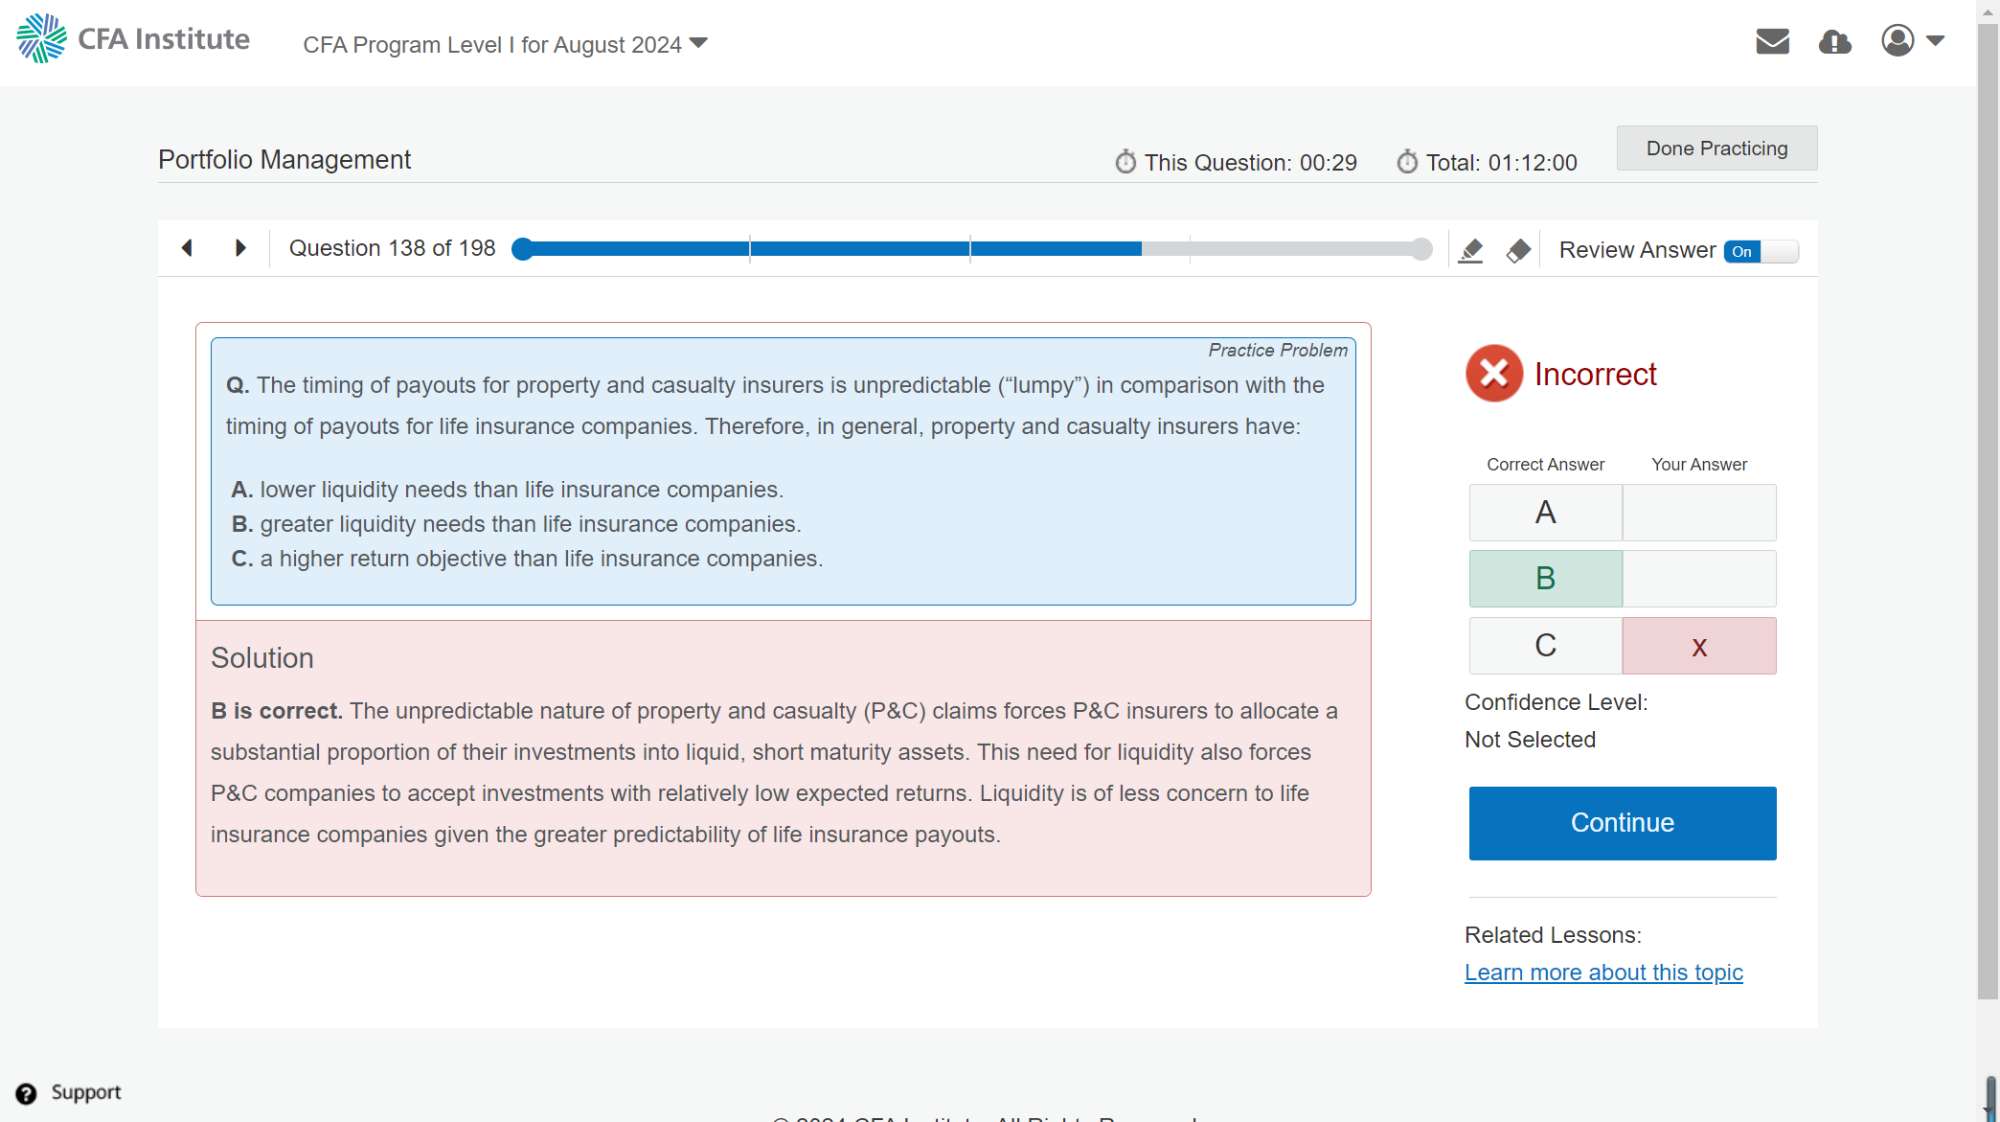Select the eraser tool

click(1518, 250)
